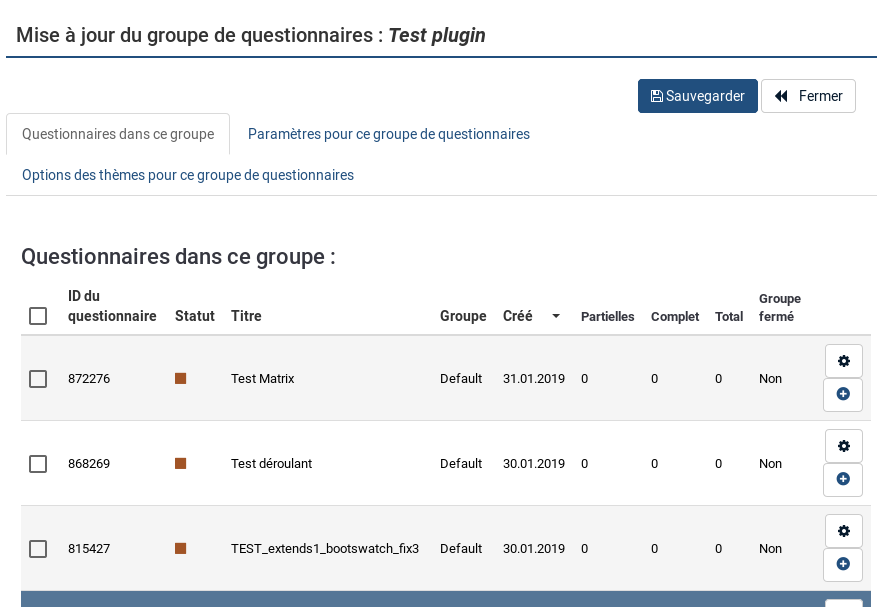Image resolution: width=877 pixels, height=607 pixels.
Task: Click status square of Test Matrix survey
Action: pos(181,379)
